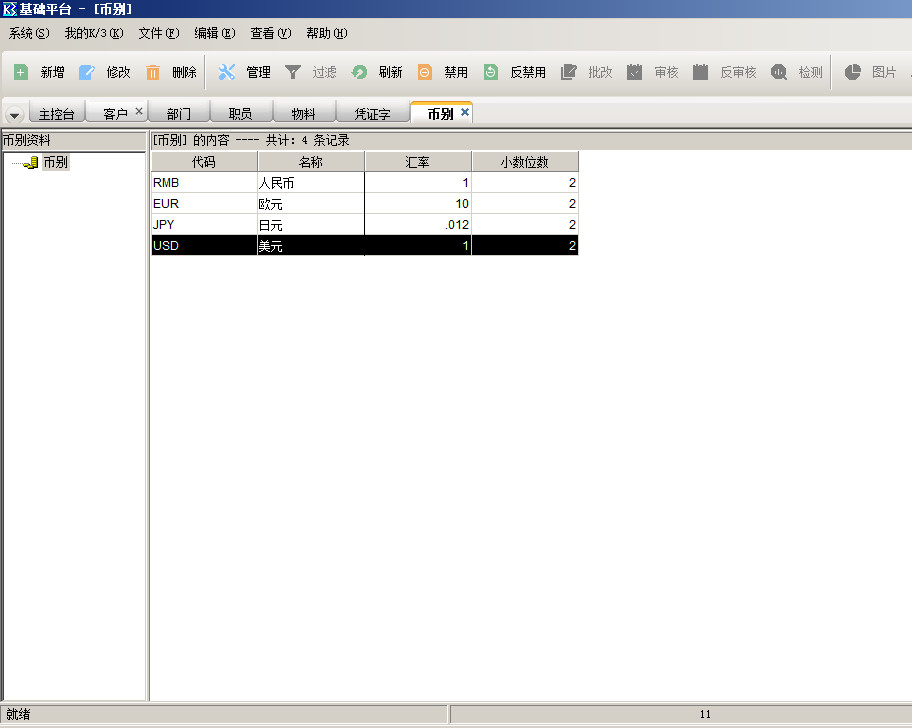Viewport: 912px width, 728px height.
Task: Select the 币别 node in tree
Action: tap(55, 162)
